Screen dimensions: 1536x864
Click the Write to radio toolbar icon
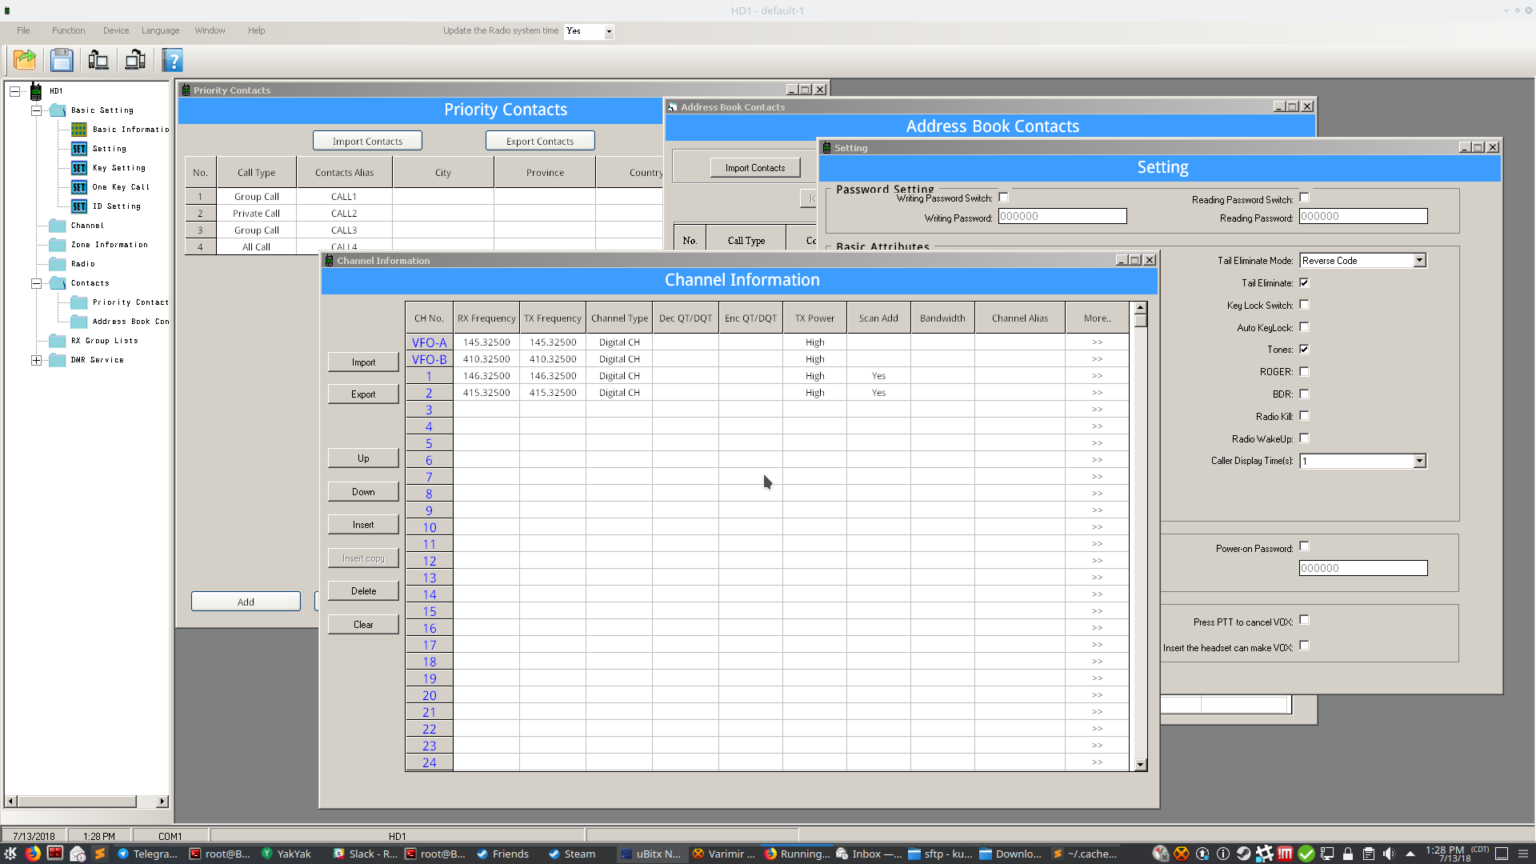[x=135, y=60]
